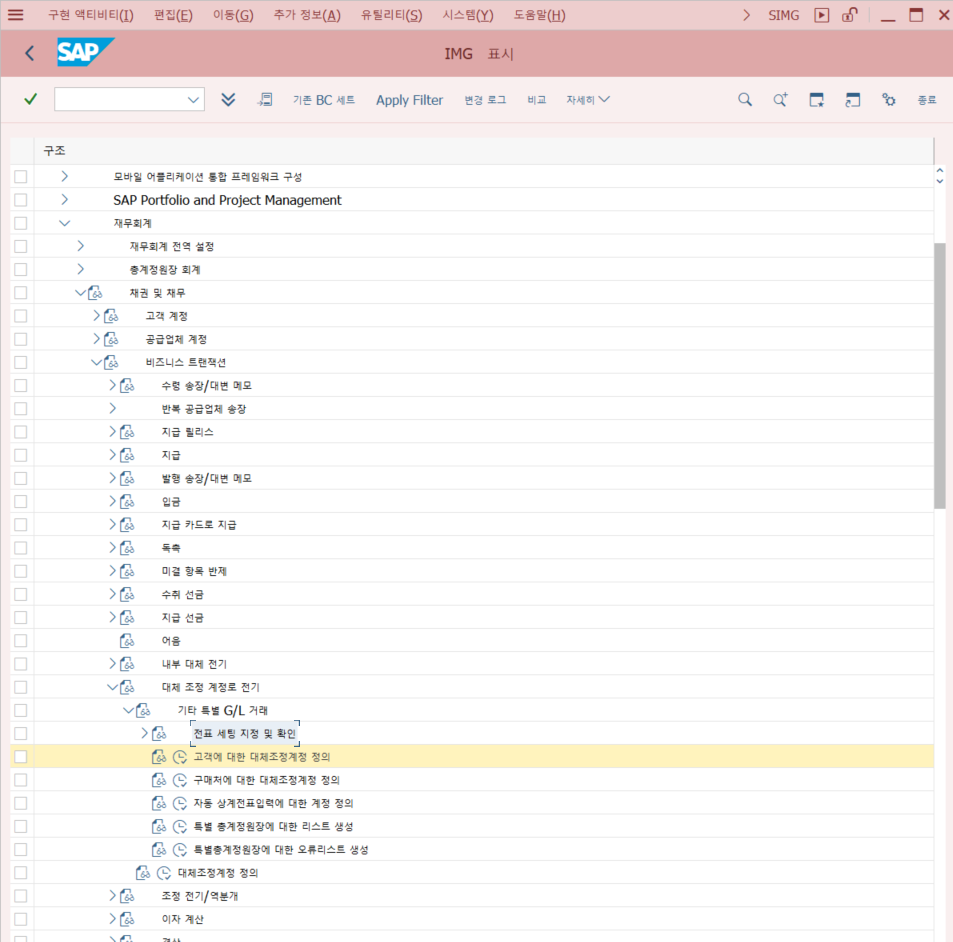Open the 편집(E) menu
This screenshot has height=942, width=953.
click(x=173, y=15)
